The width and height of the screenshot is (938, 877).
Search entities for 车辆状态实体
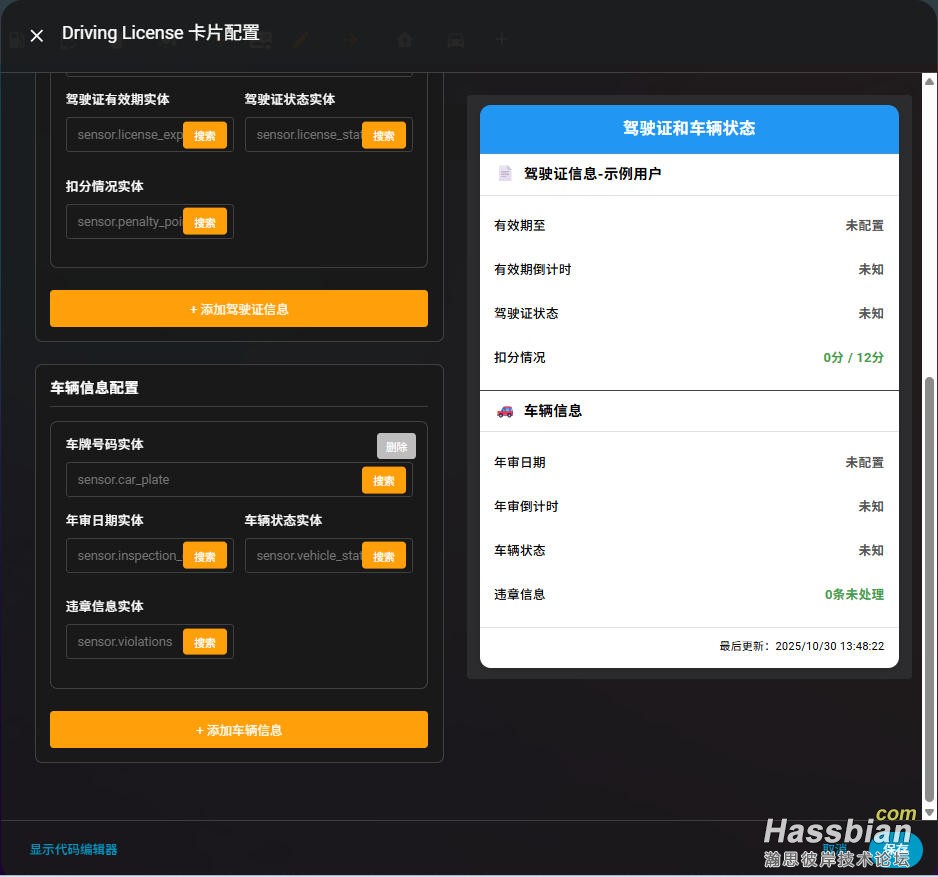coord(383,556)
